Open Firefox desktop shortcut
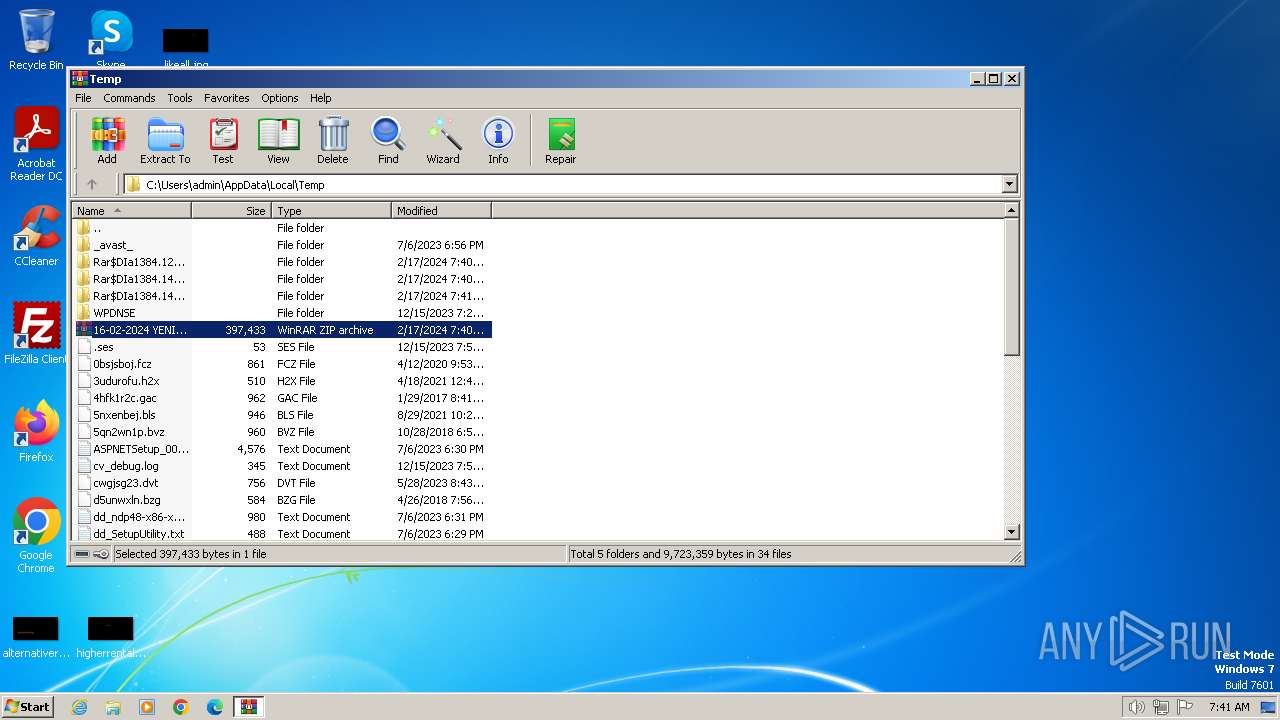The width and height of the screenshot is (1280, 720). [36, 432]
